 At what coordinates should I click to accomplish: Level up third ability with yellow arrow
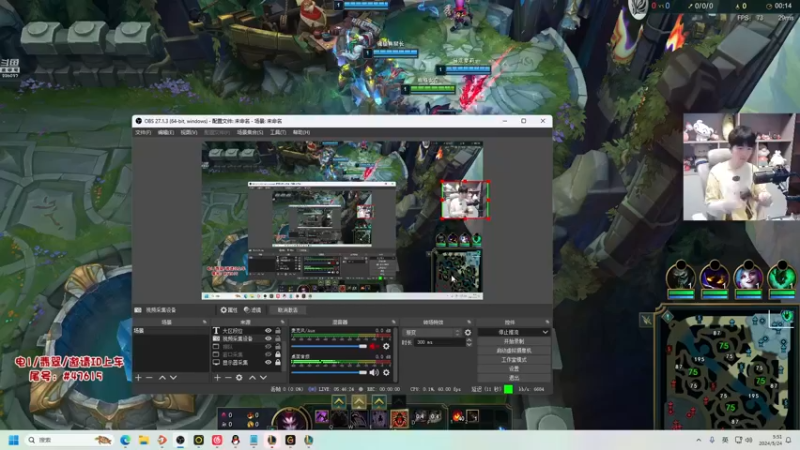[x=379, y=402]
